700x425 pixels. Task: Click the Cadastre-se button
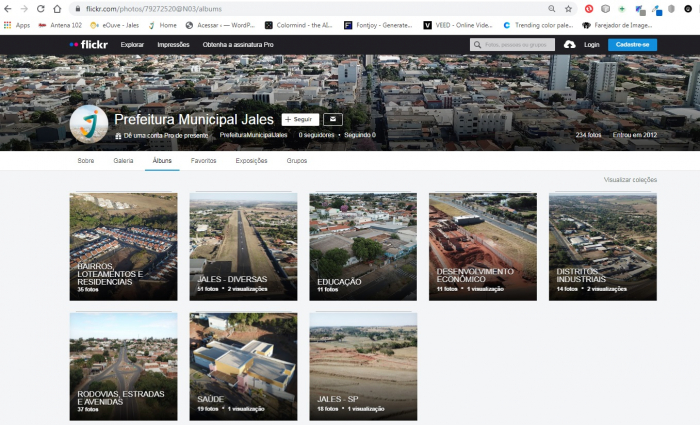coord(632,45)
